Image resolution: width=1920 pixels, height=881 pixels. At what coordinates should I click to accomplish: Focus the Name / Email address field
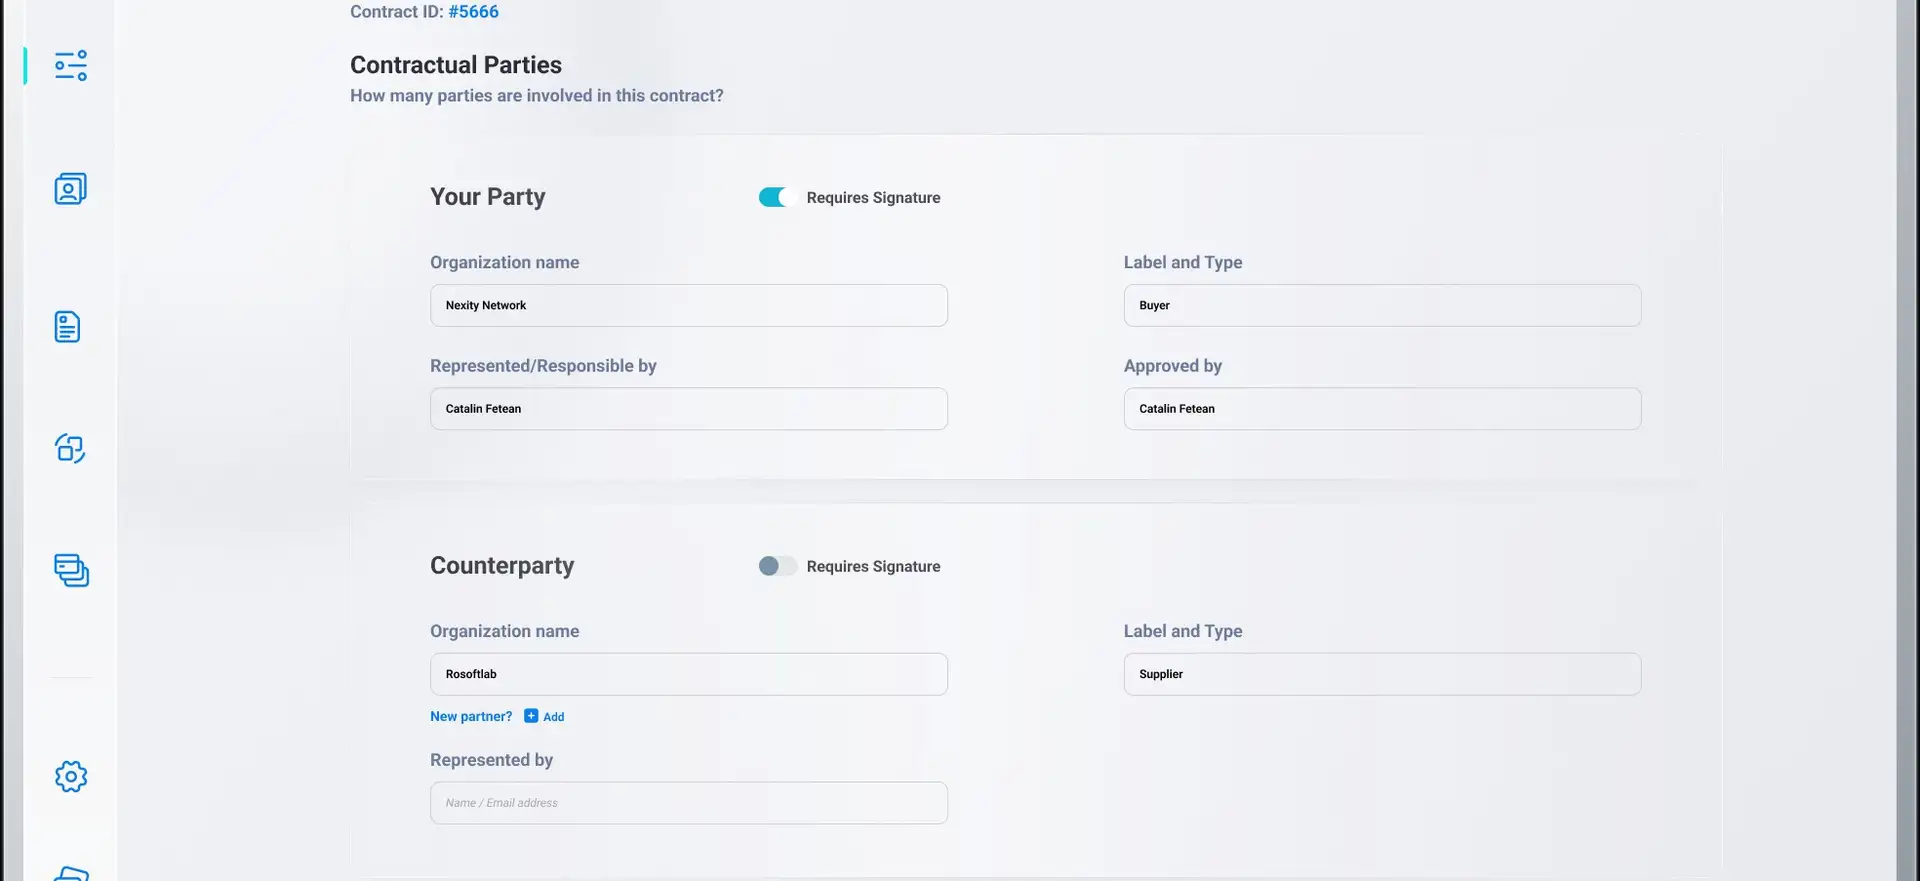tap(688, 803)
